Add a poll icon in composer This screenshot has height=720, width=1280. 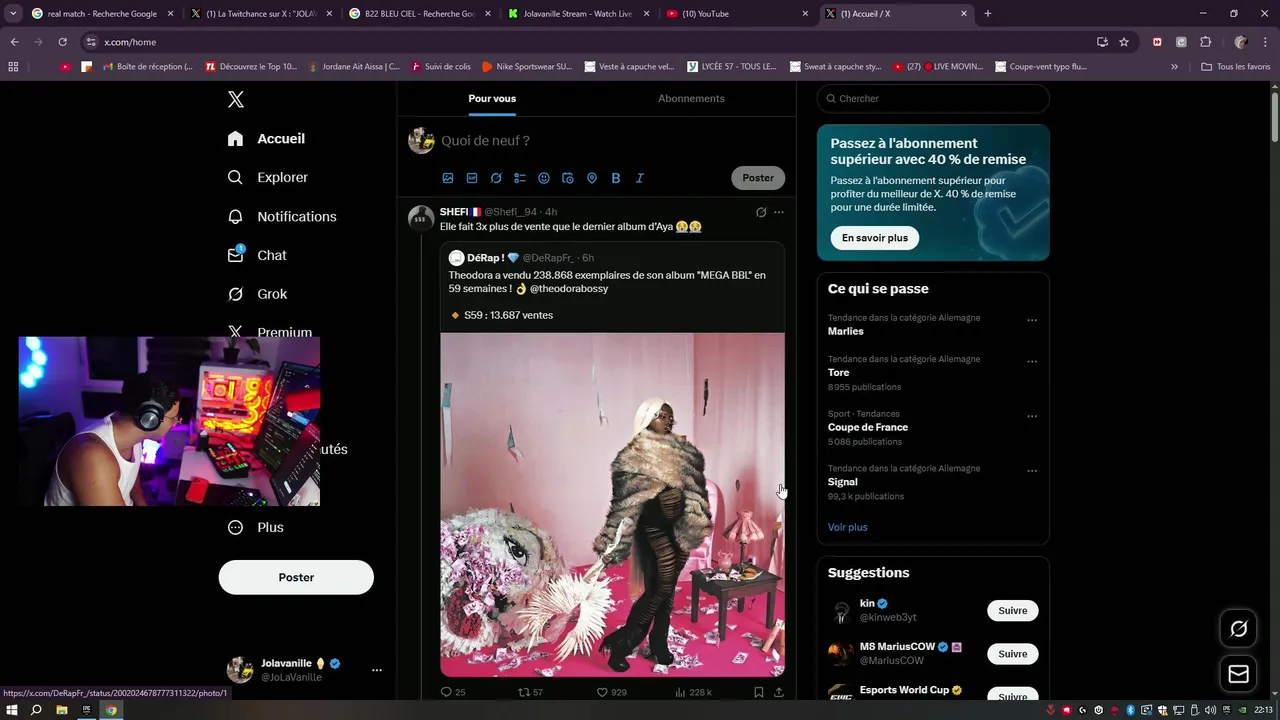coord(520,178)
